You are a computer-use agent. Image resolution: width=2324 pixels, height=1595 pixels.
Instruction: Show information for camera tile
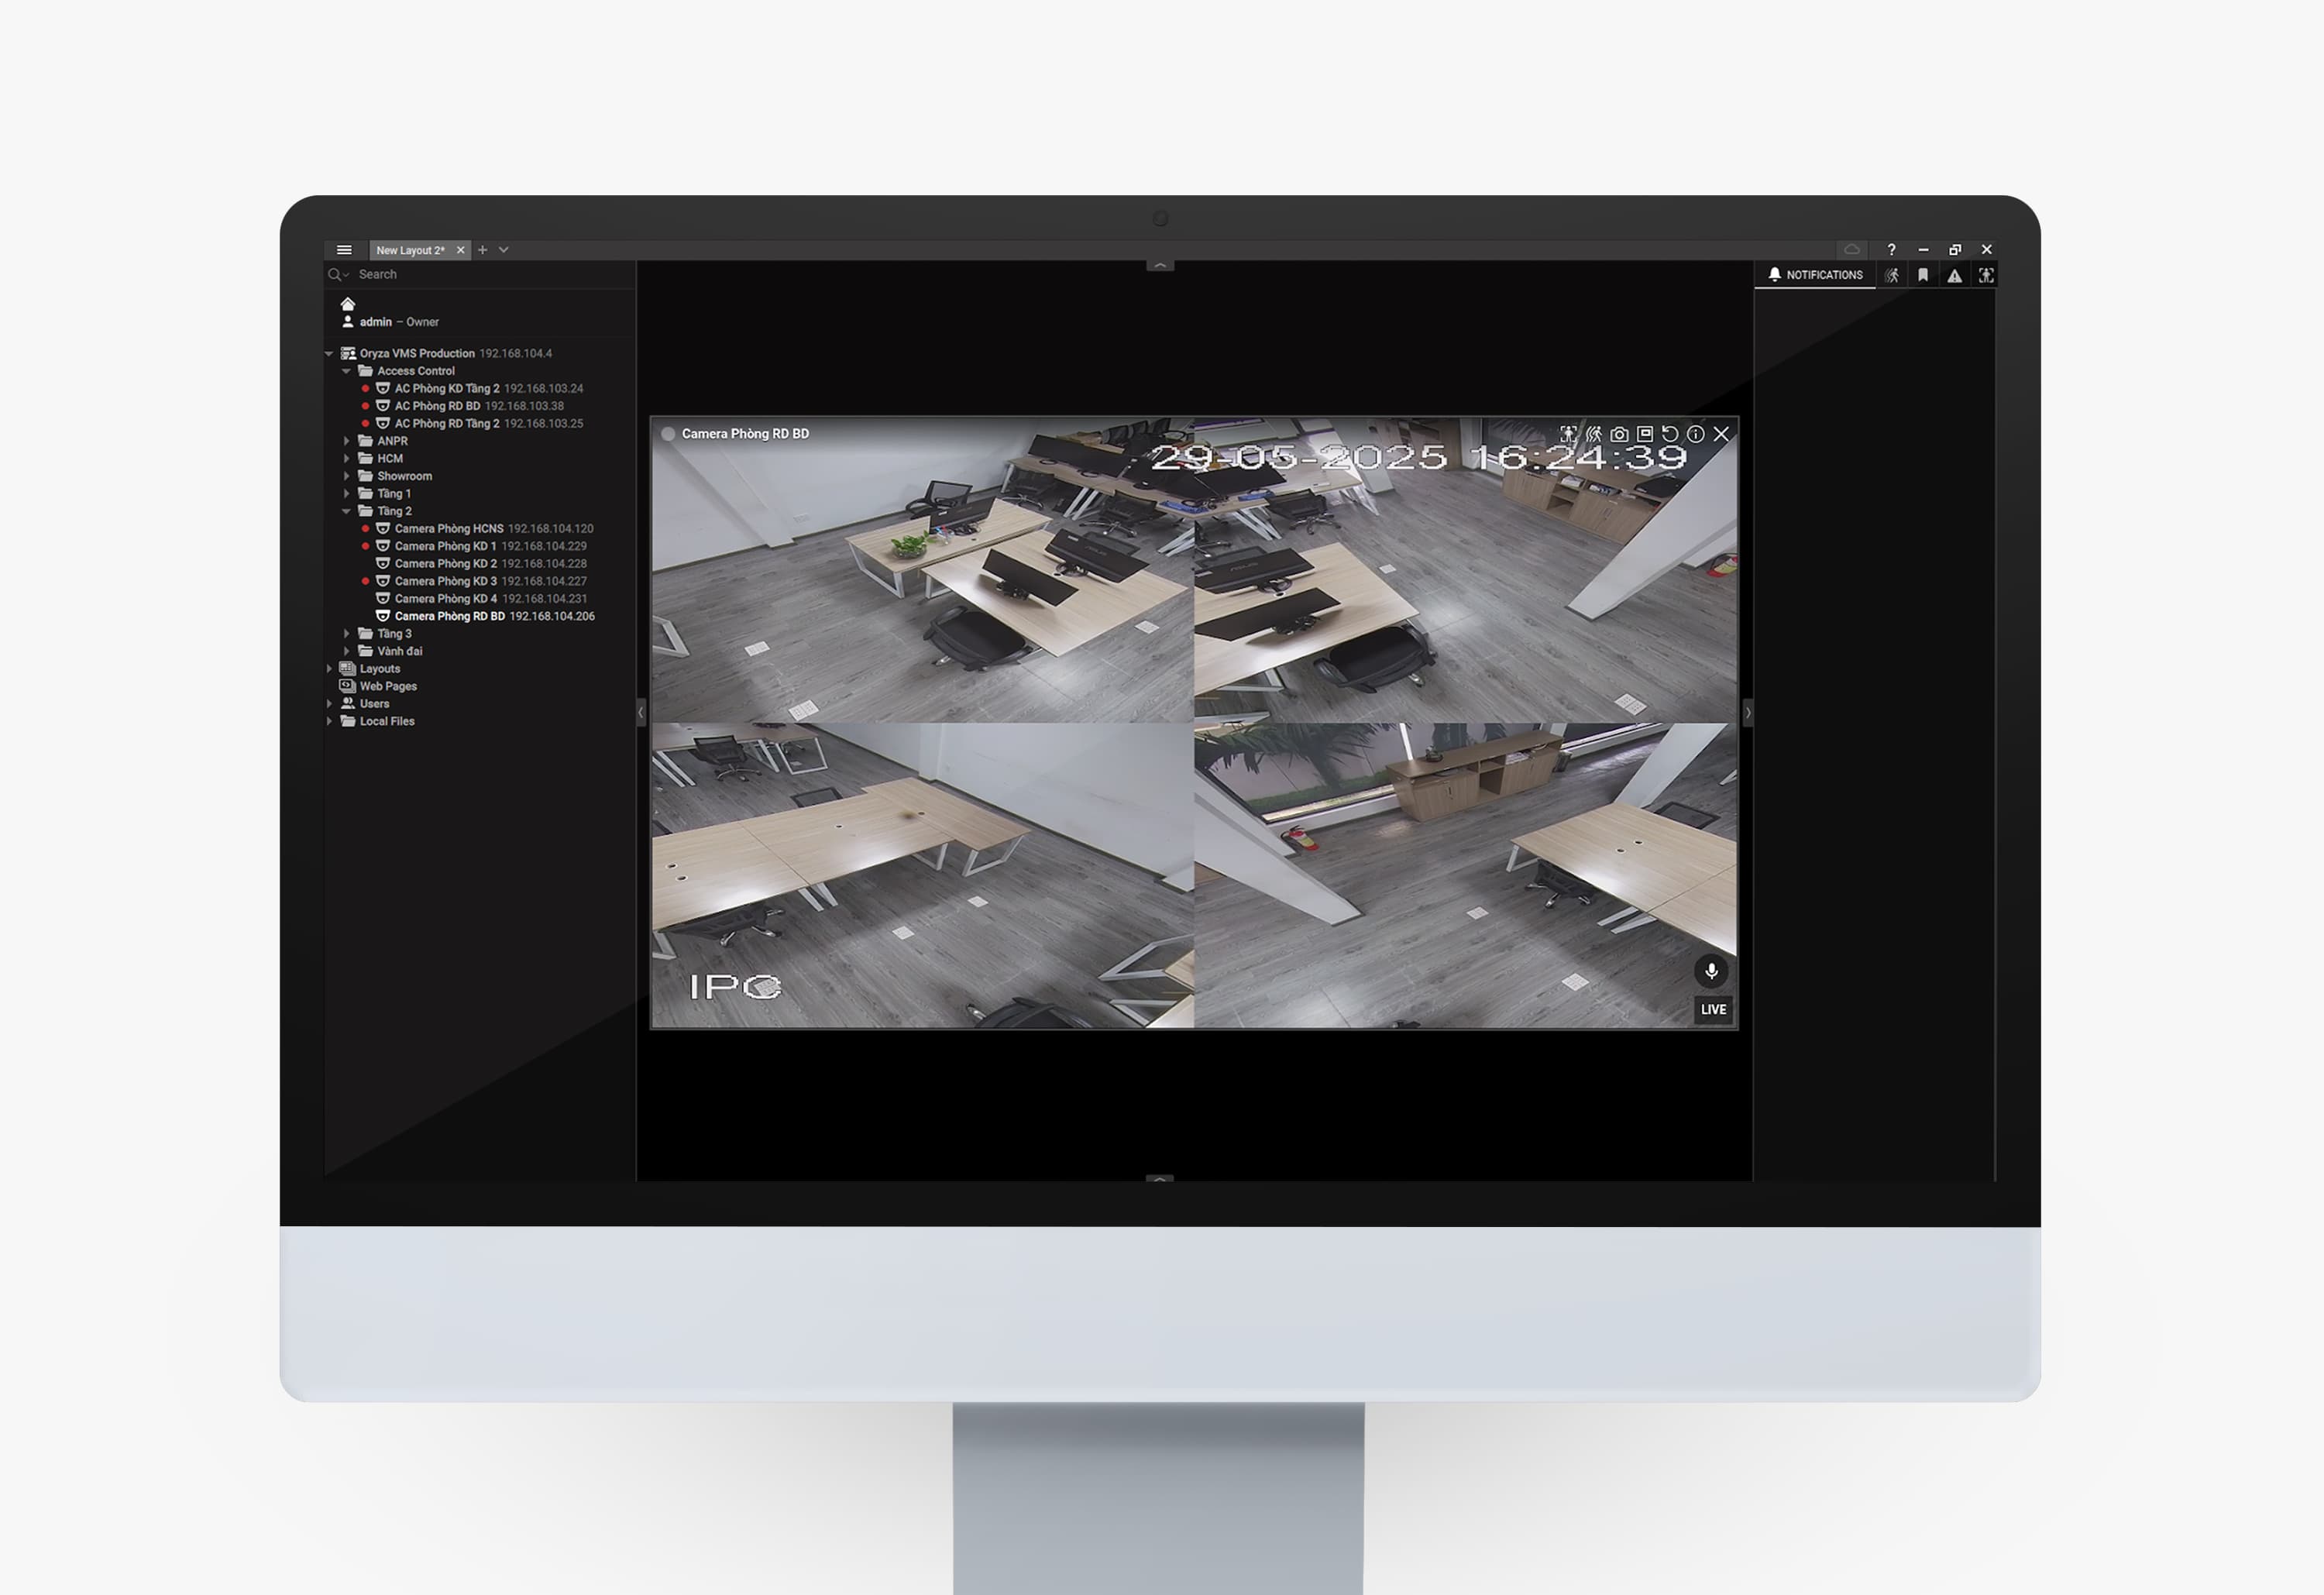tap(1696, 434)
